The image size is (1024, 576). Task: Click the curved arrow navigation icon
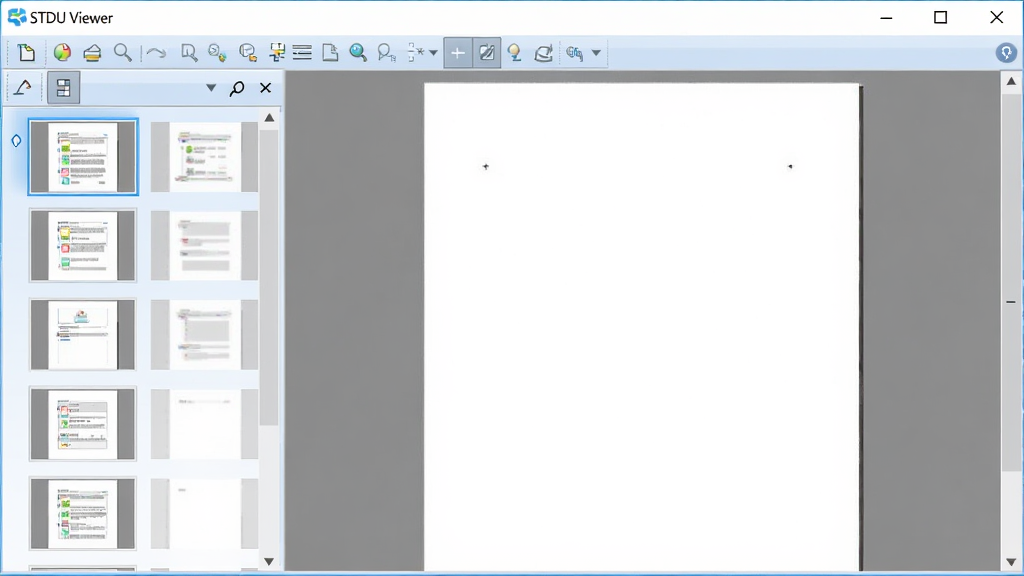pos(156,53)
